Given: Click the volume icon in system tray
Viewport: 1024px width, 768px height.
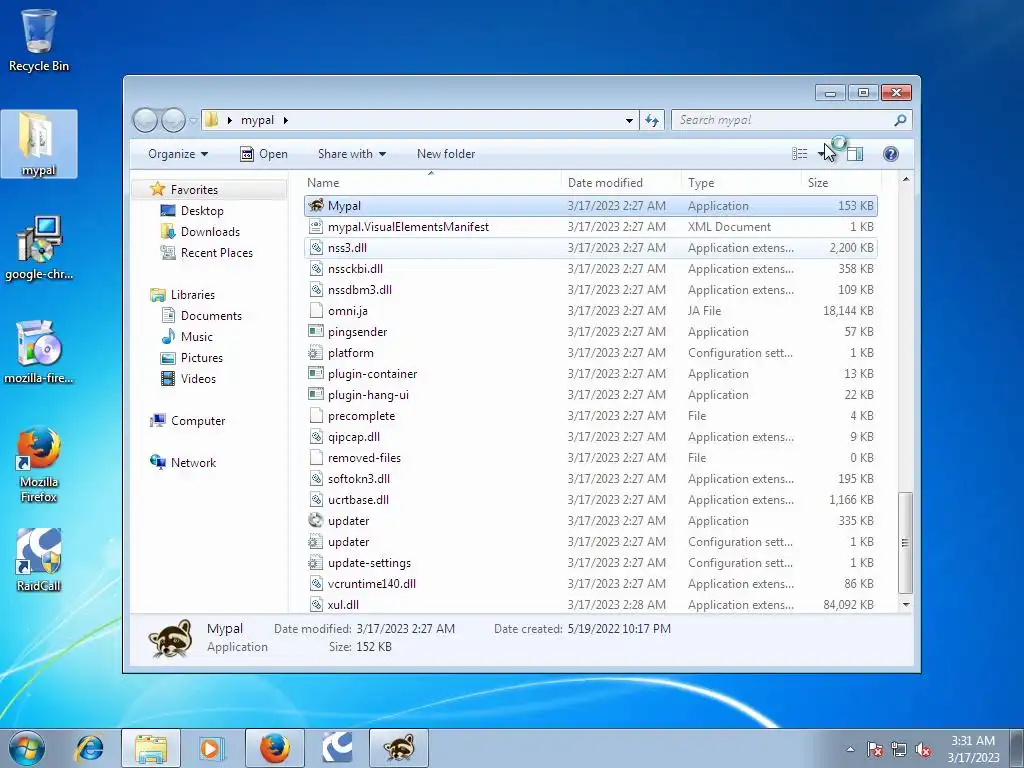Looking at the screenshot, I should [x=923, y=750].
